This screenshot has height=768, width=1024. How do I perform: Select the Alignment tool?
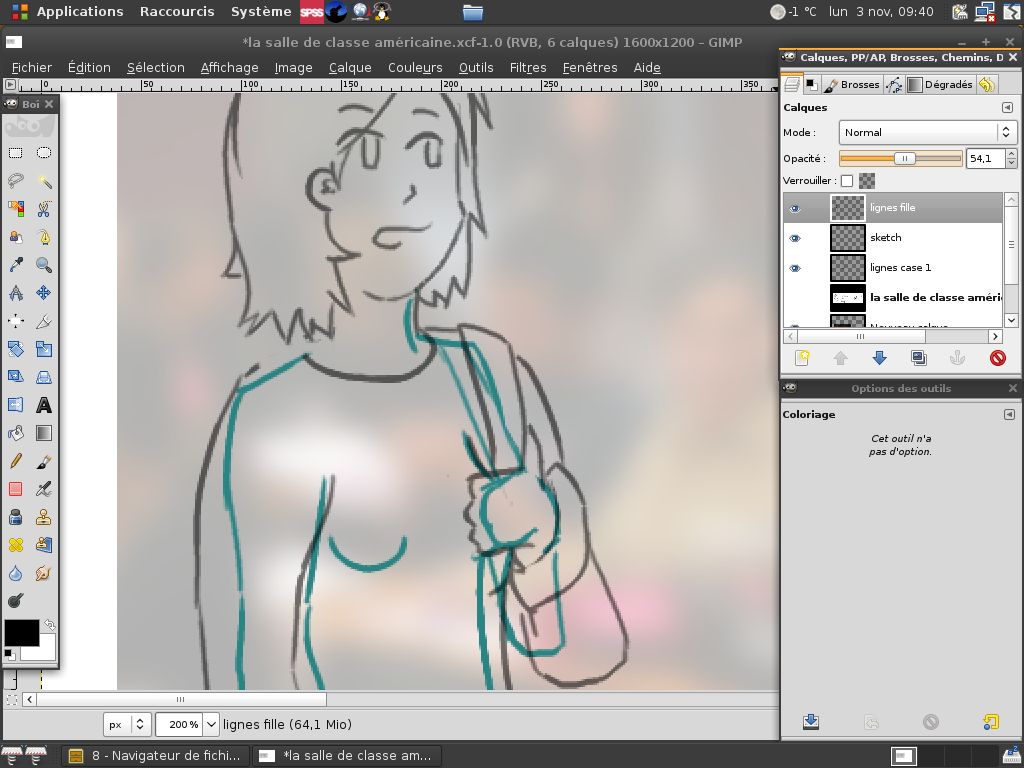(x=16, y=321)
